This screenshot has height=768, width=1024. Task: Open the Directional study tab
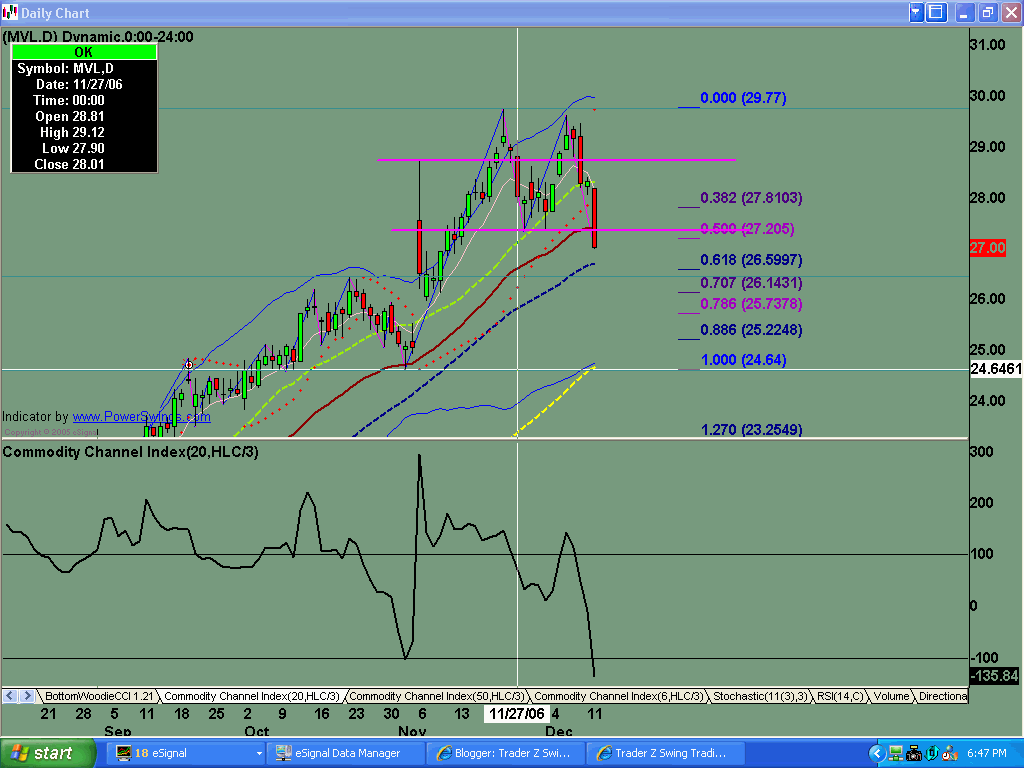pos(942,696)
